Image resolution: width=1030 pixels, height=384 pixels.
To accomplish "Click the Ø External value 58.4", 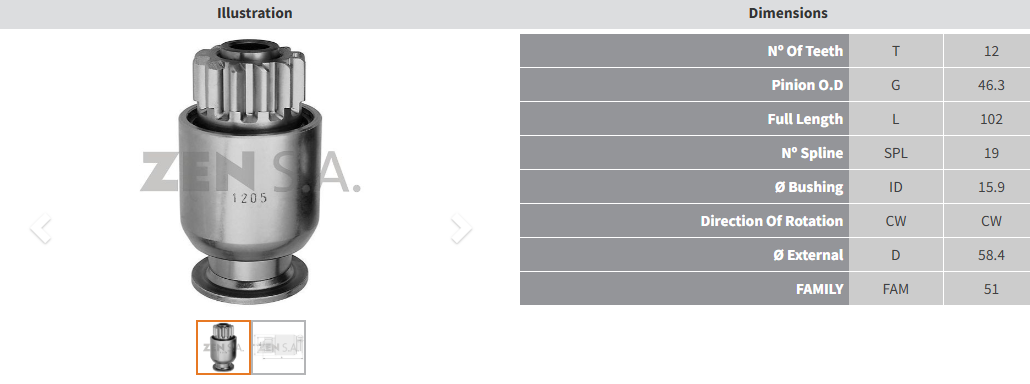I will 991,255.
